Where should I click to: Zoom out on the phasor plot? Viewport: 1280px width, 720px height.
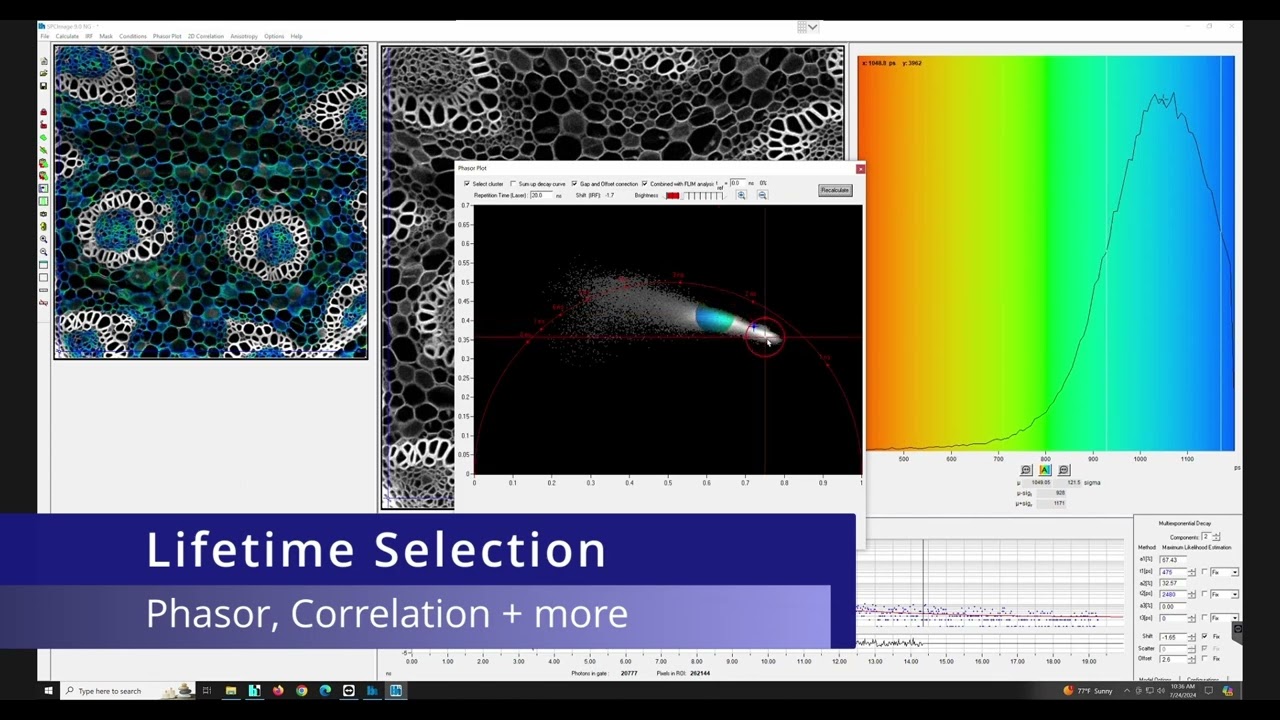(762, 195)
